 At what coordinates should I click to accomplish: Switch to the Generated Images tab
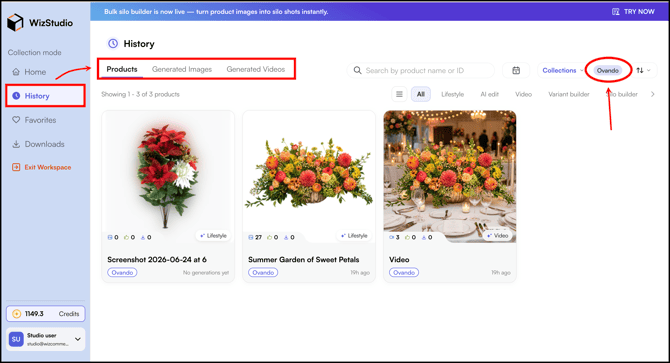coord(182,69)
